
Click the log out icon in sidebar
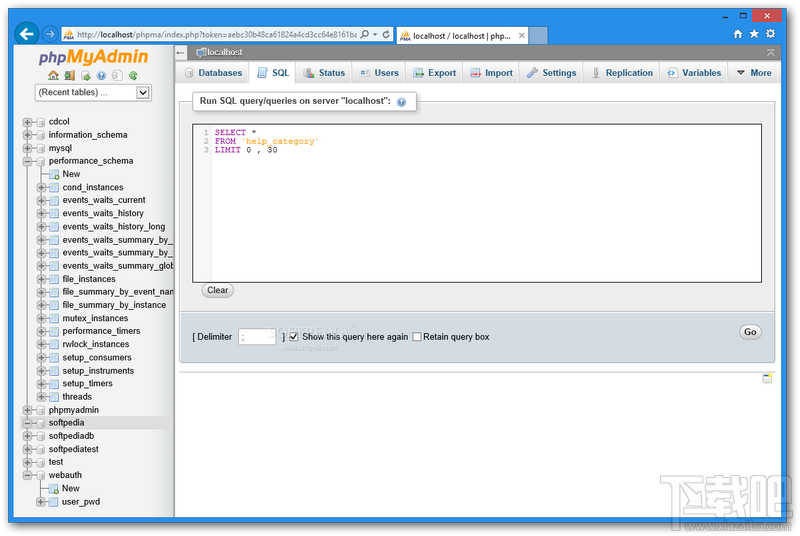[69, 75]
